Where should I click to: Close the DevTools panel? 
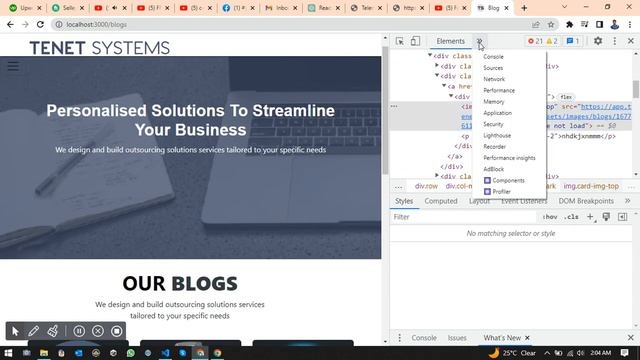631,41
